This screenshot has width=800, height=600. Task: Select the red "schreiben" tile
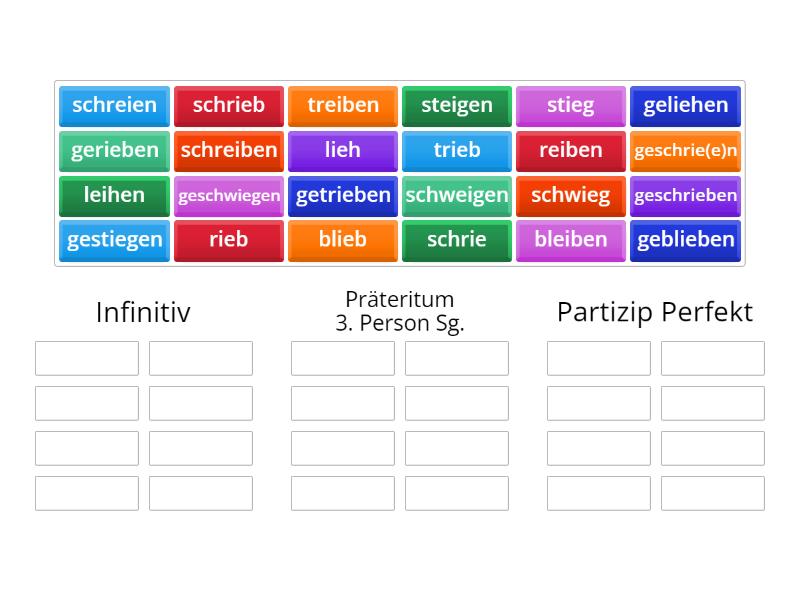(x=228, y=151)
